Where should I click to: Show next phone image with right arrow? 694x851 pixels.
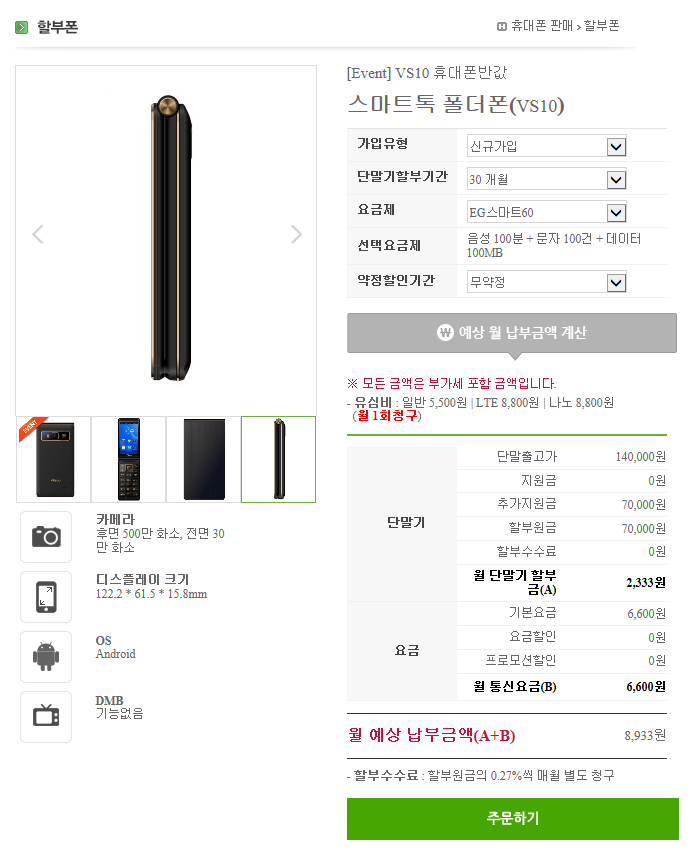(296, 234)
